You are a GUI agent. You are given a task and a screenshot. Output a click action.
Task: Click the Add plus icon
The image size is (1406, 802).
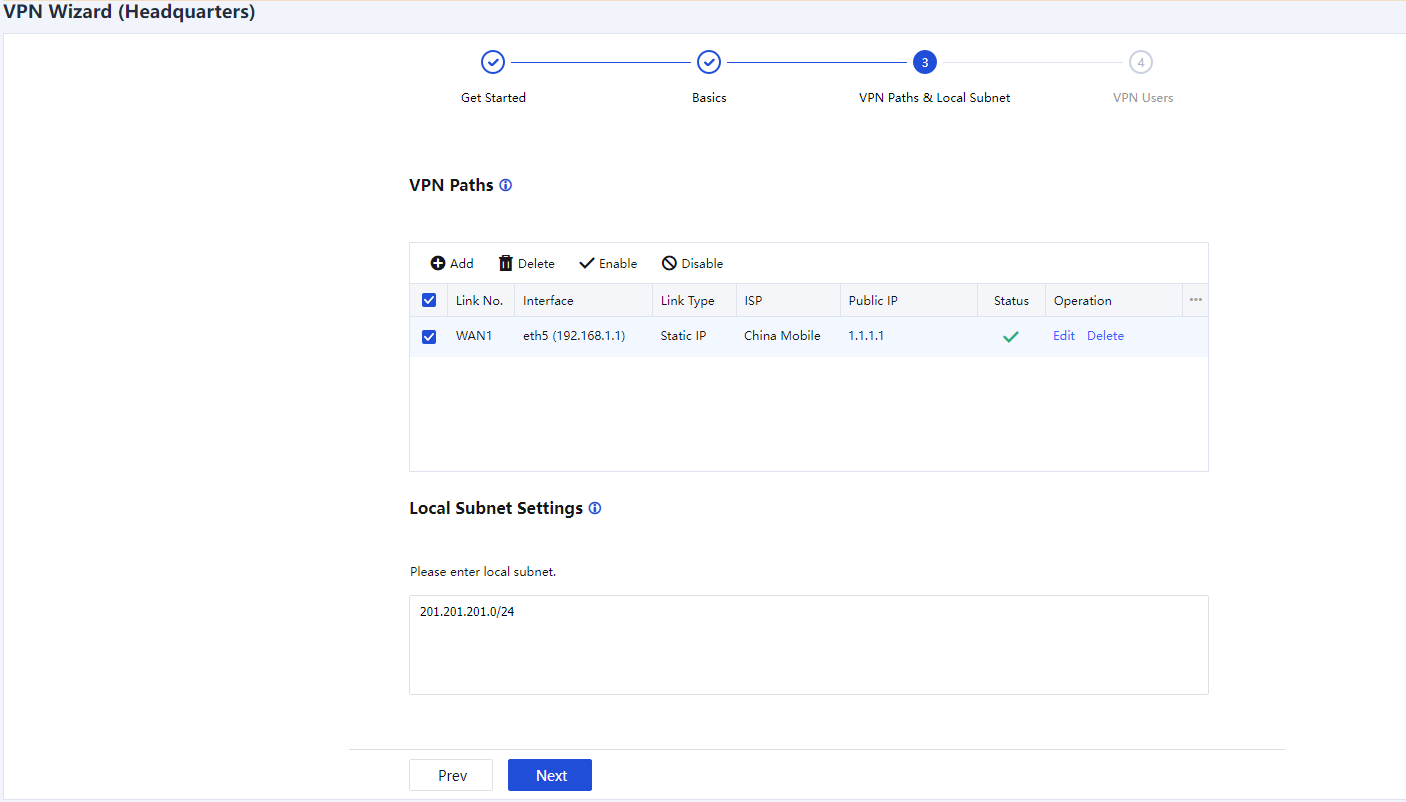(x=438, y=264)
